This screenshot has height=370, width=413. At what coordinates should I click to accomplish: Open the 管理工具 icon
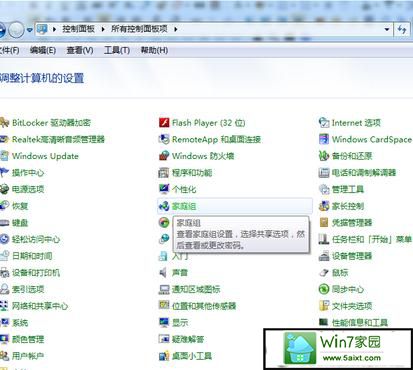[x=324, y=189]
